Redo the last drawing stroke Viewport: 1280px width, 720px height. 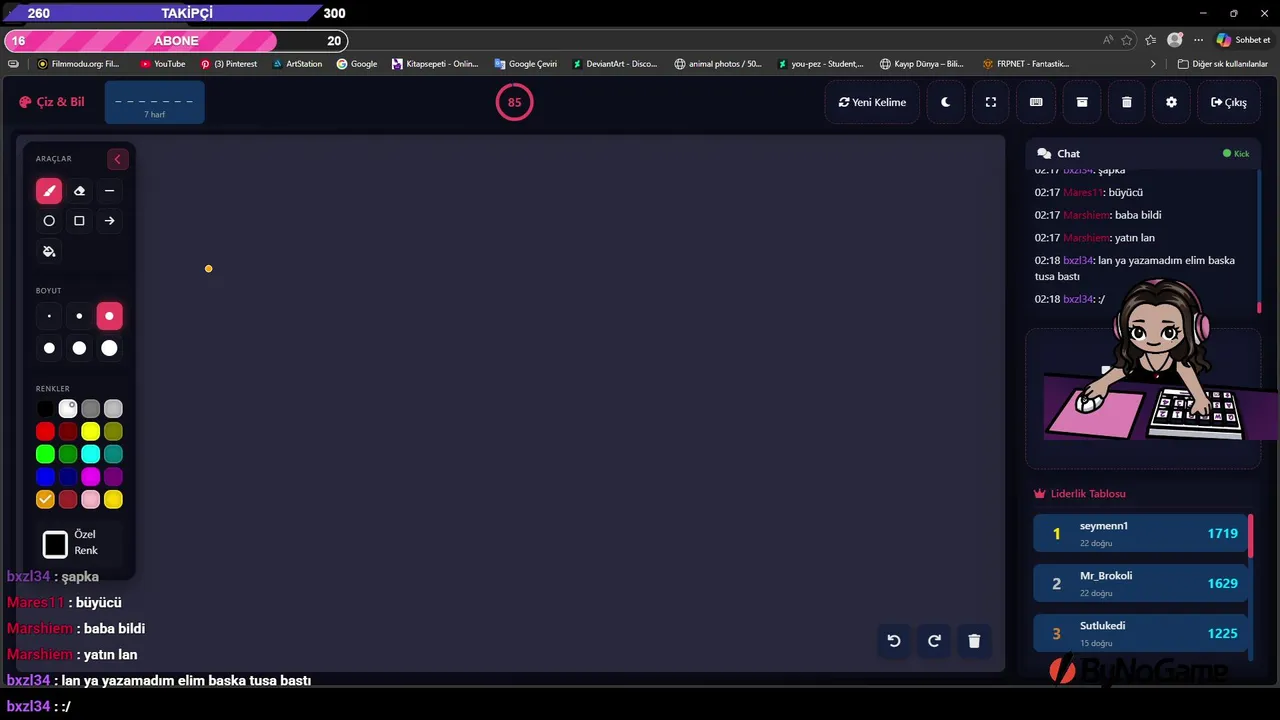coord(934,641)
